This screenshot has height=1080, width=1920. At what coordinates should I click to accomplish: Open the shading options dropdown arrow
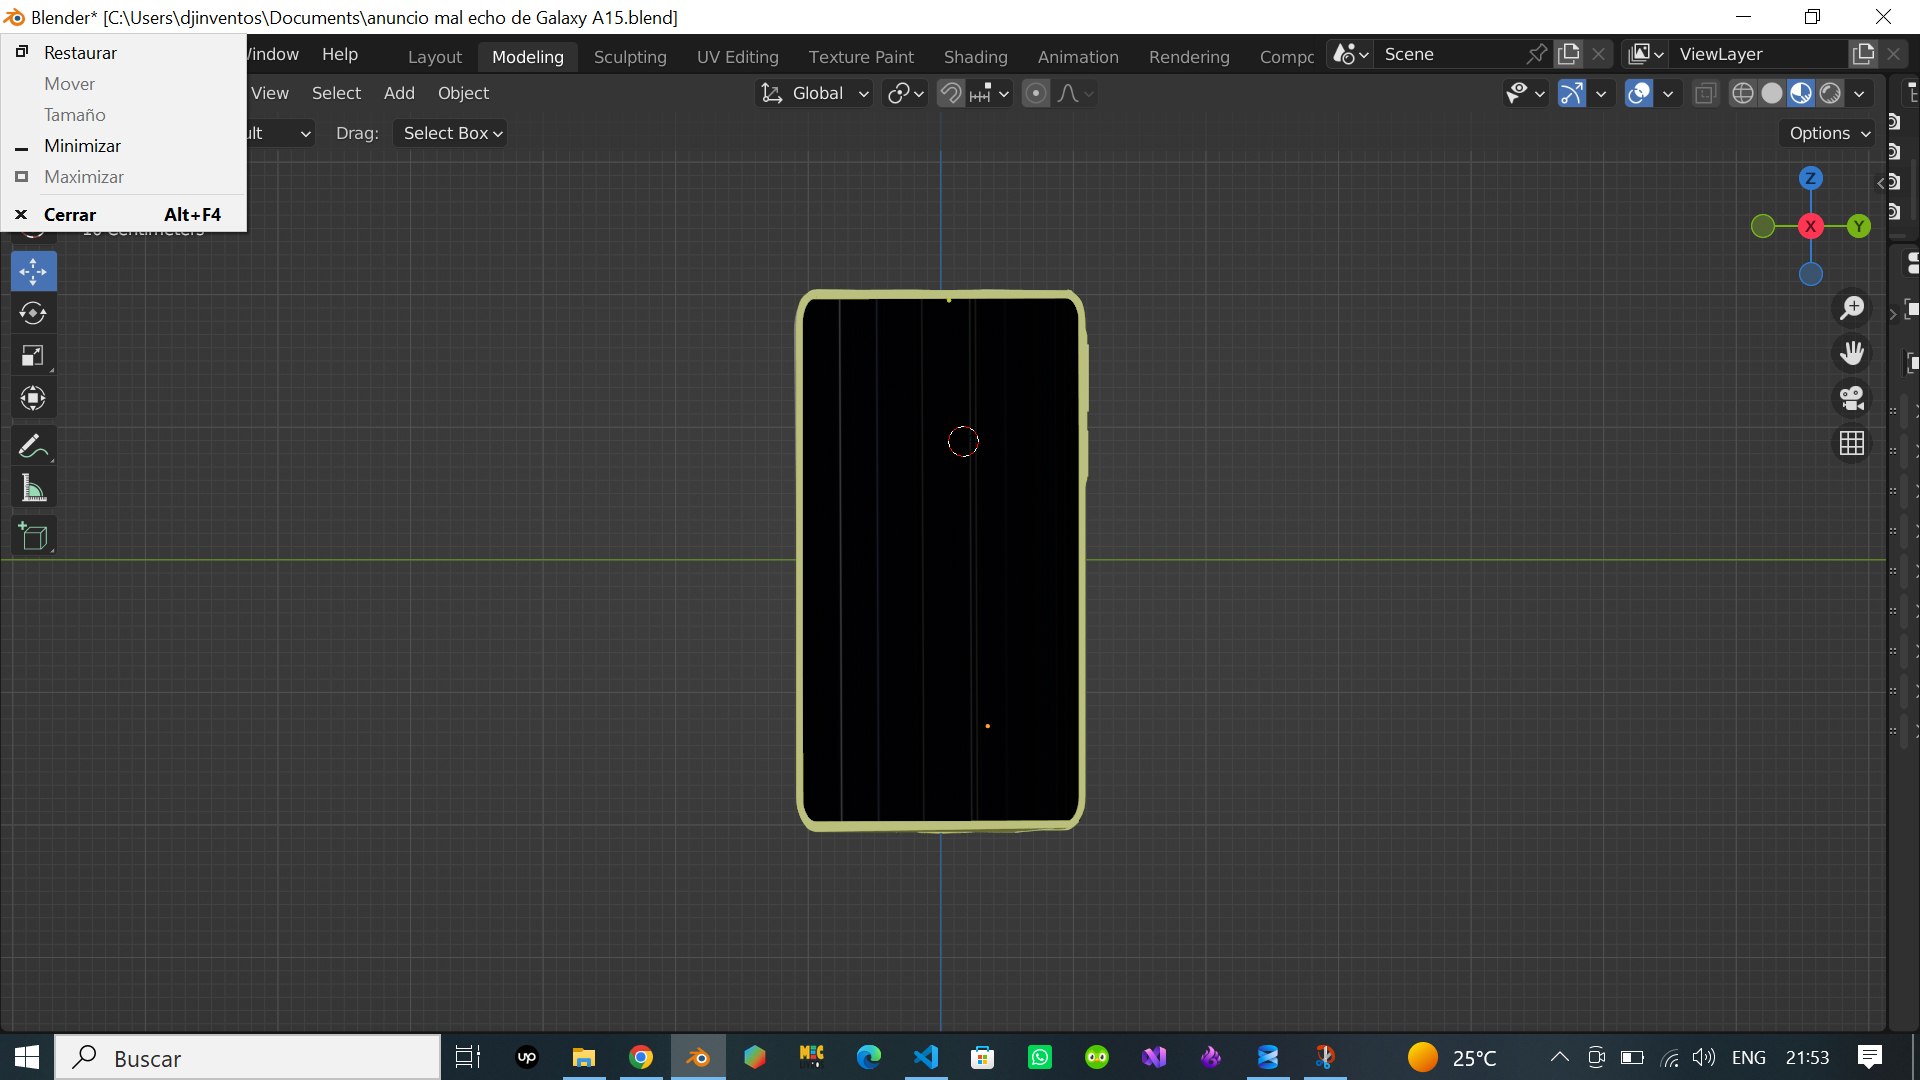(1859, 93)
